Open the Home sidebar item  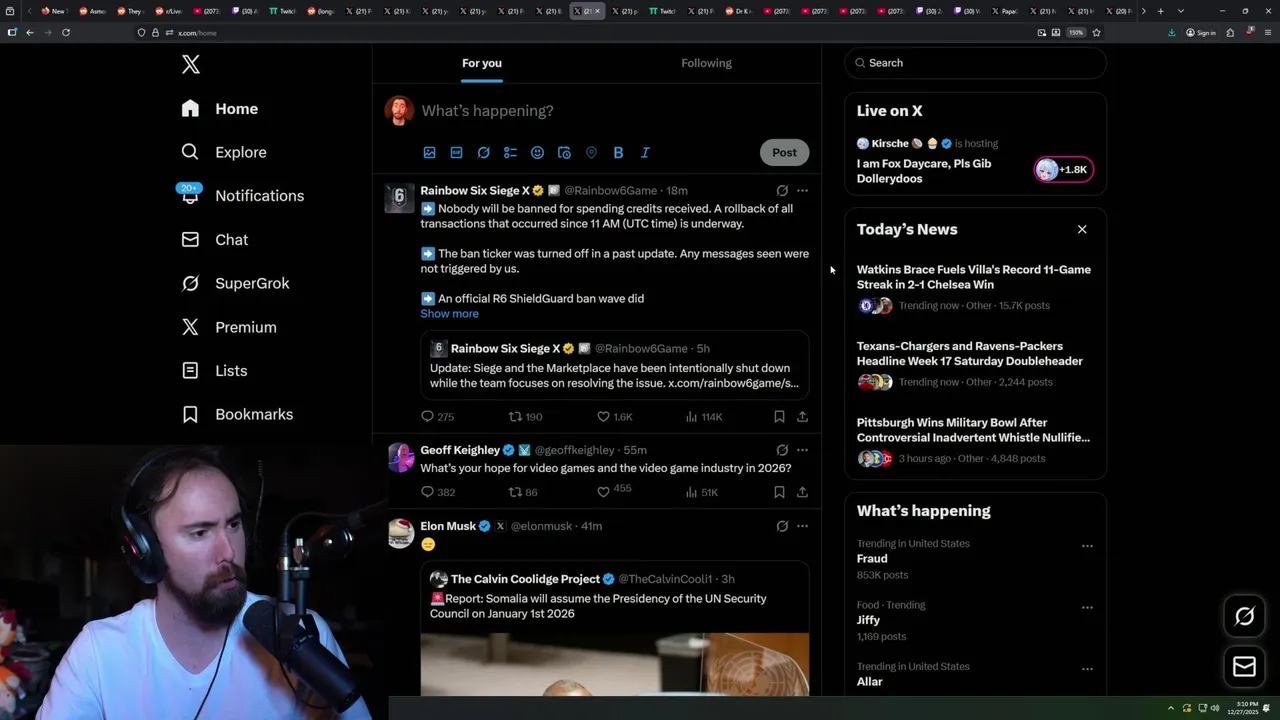click(220, 109)
